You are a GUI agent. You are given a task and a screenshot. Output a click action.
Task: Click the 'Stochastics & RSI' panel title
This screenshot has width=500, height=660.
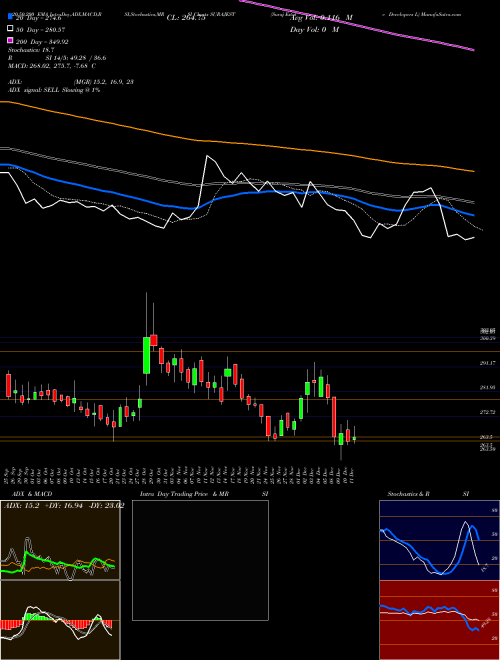(428, 494)
